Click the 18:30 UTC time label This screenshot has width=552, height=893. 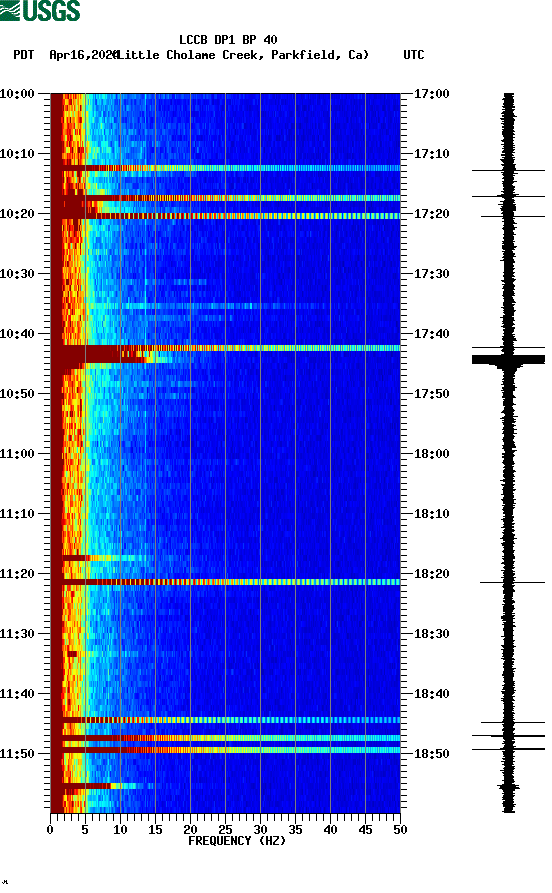coord(431,634)
